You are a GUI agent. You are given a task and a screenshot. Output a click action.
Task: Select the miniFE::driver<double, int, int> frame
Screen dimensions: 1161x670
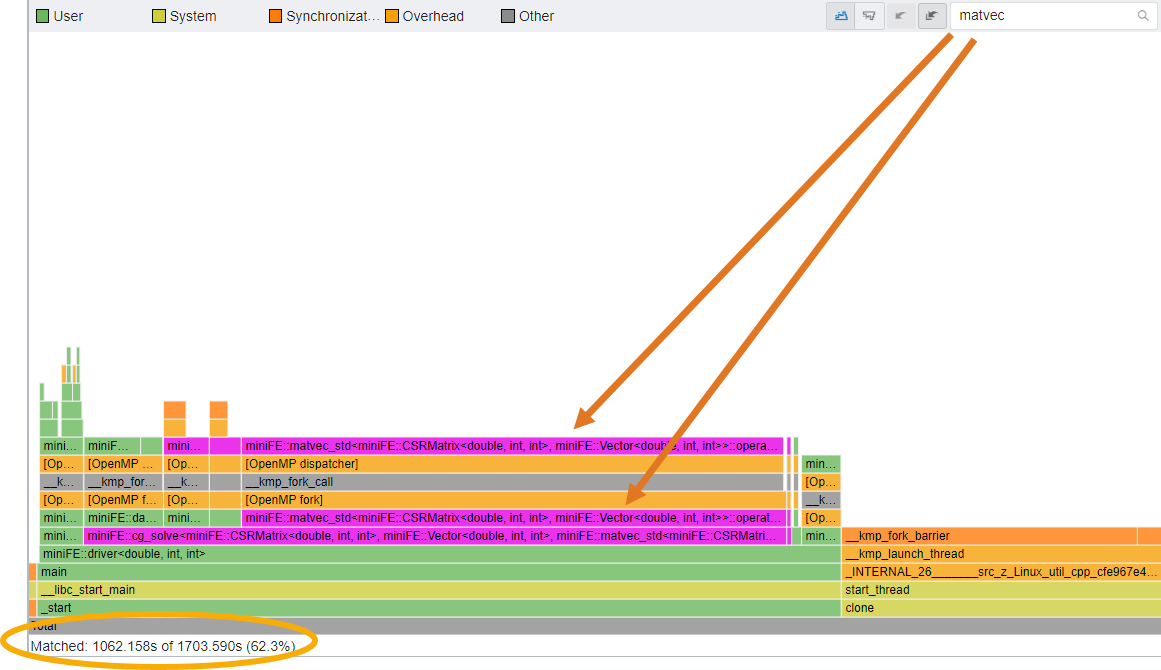click(440, 554)
